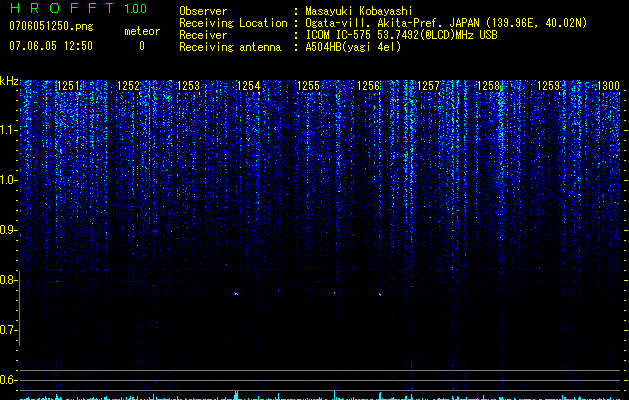Click the 1258 time marker
Screen dimensions: 629x400
click(489, 86)
